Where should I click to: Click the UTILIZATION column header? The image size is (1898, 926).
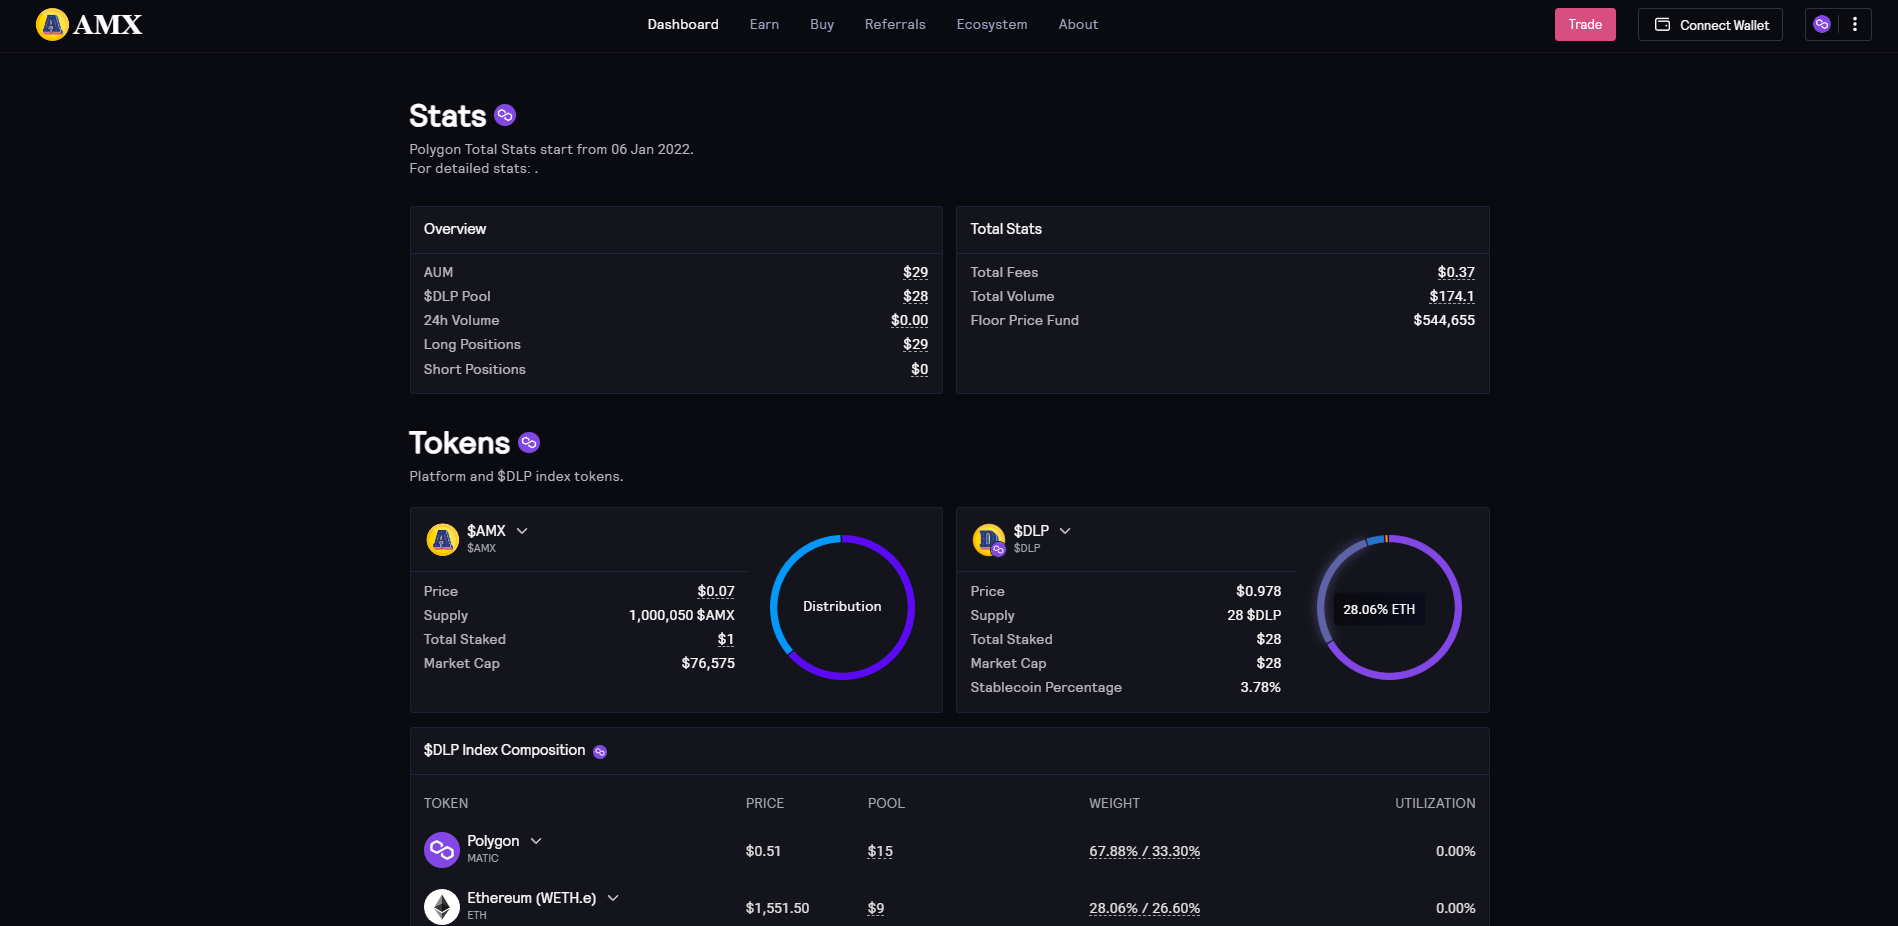click(1435, 803)
